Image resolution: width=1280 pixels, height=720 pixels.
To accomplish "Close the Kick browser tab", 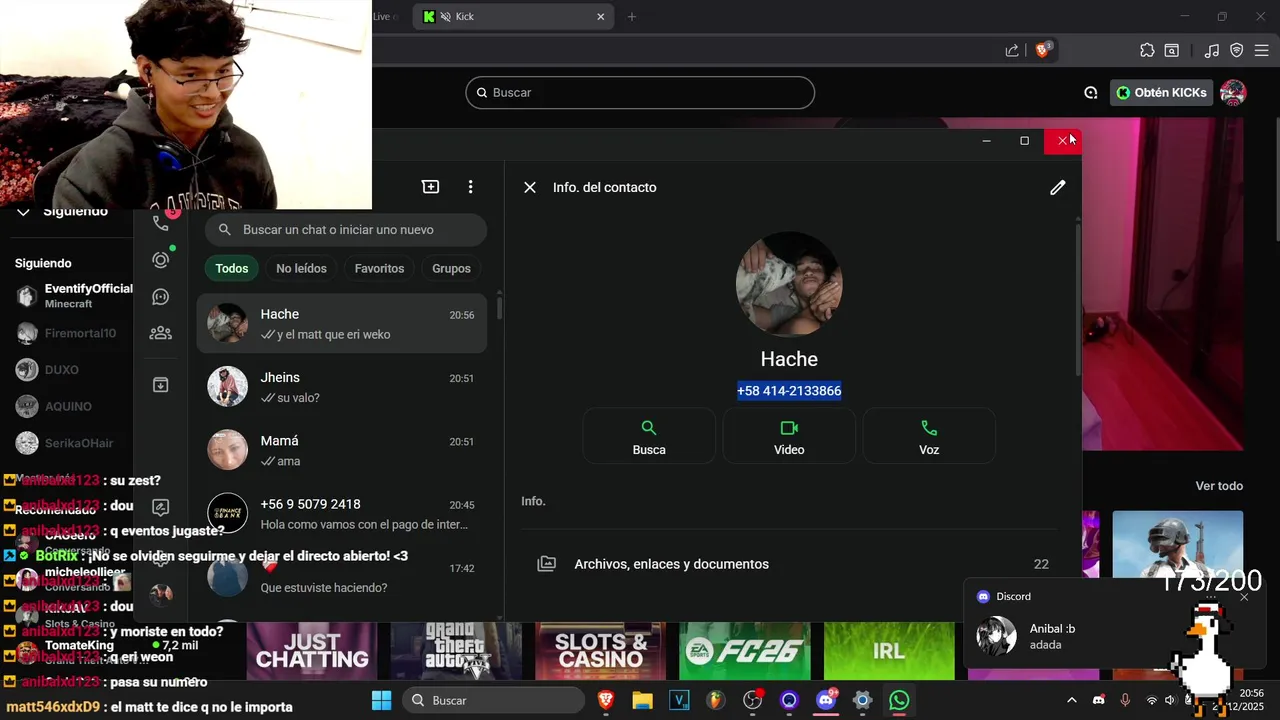I will (601, 16).
